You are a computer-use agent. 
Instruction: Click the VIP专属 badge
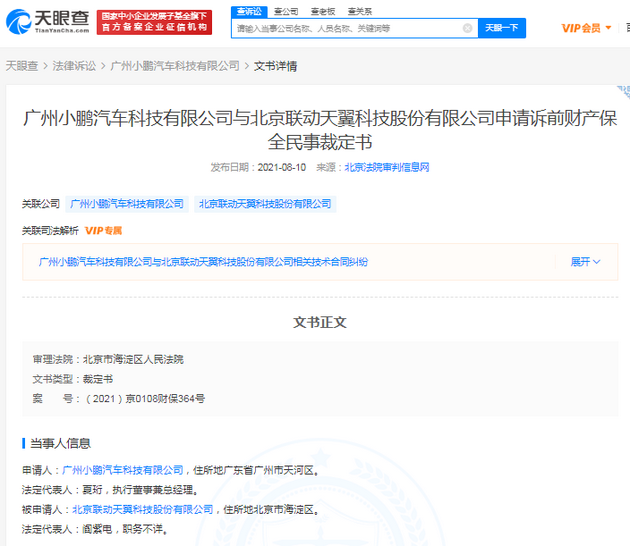click(103, 231)
